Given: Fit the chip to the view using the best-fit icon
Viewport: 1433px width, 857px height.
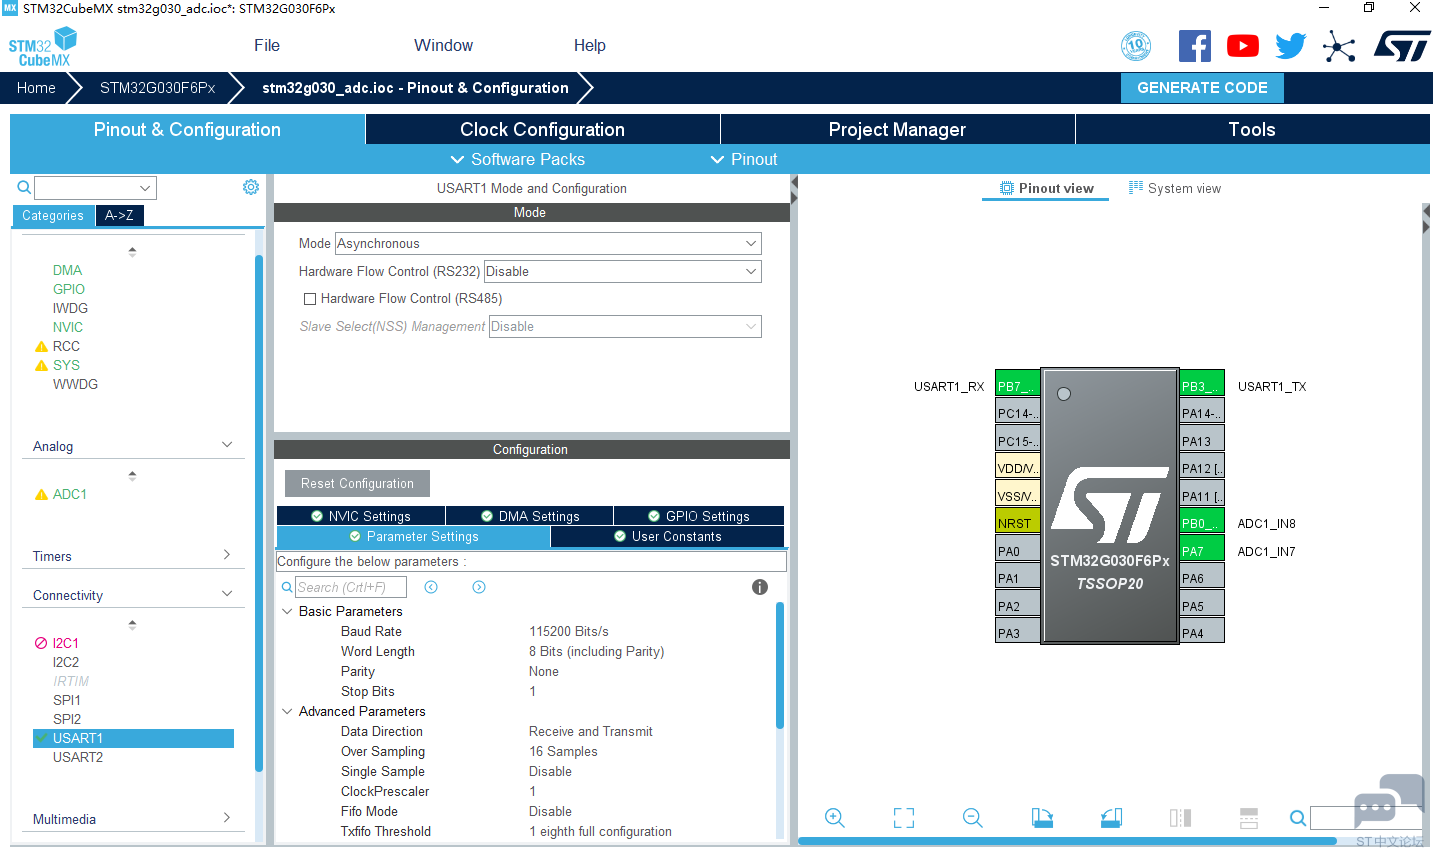Looking at the screenshot, I should tap(904, 818).
